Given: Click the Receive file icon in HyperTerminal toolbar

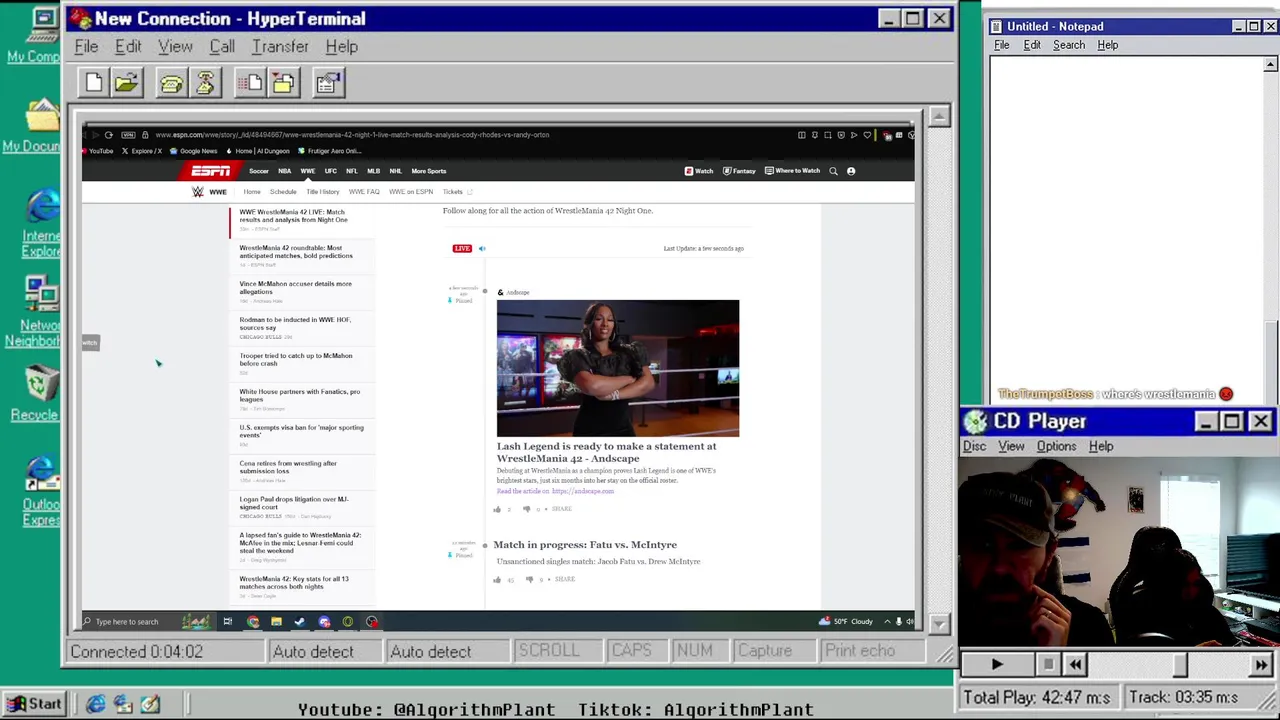Looking at the screenshot, I should [x=283, y=83].
